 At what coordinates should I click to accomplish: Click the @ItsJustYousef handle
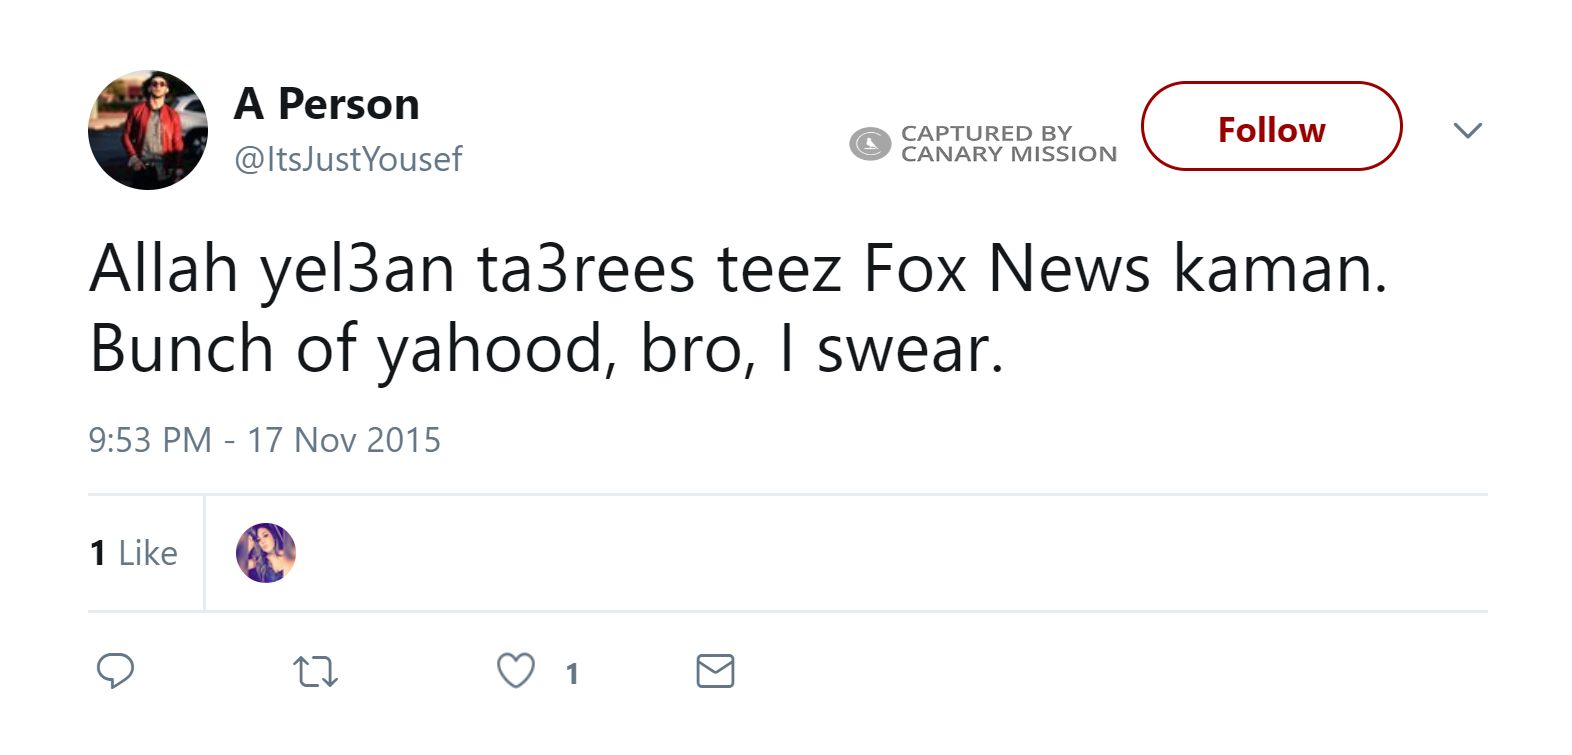tap(348, 159)
